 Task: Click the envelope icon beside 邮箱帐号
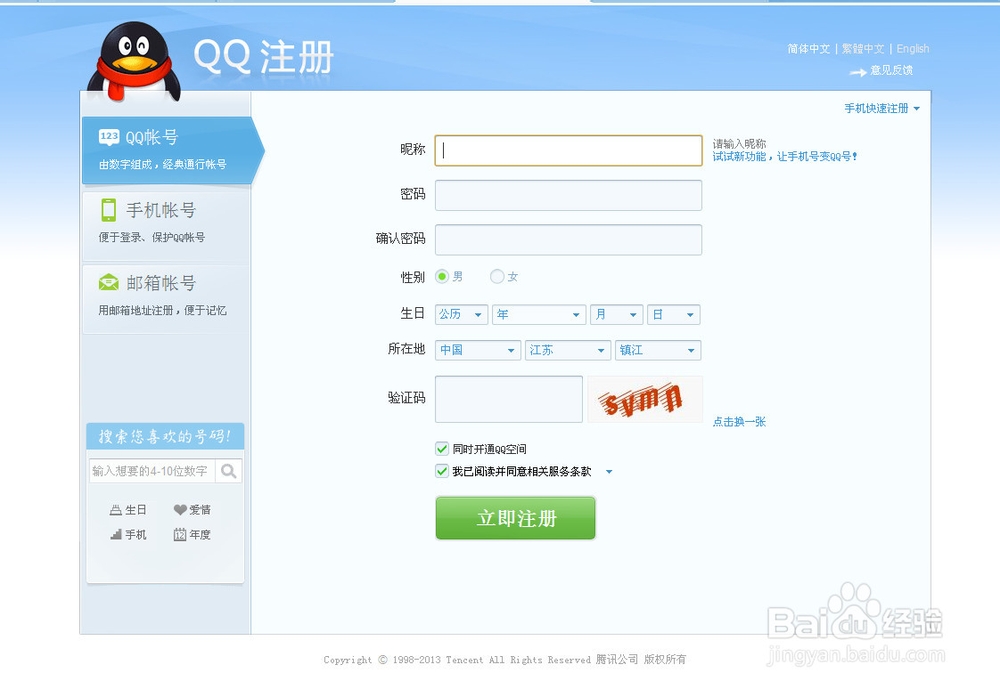pyautogui.click(x=109, y=282)
